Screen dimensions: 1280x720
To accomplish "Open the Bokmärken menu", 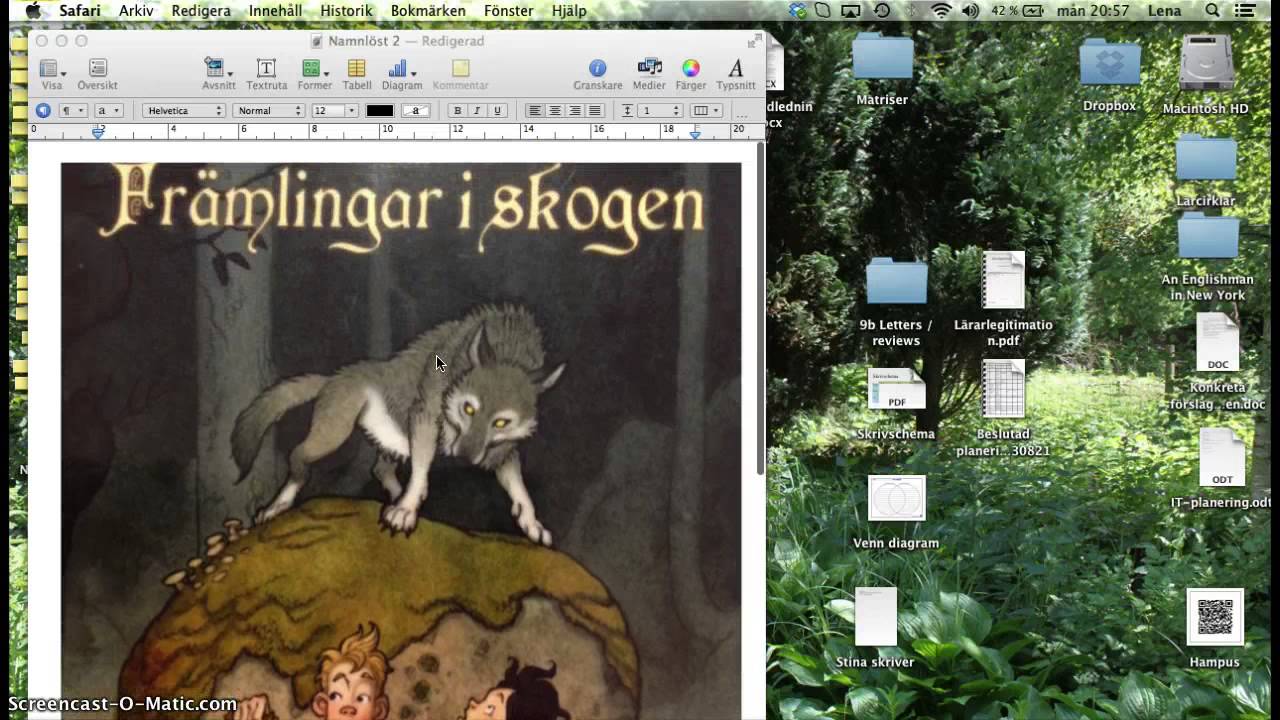I will pos(428,11).
